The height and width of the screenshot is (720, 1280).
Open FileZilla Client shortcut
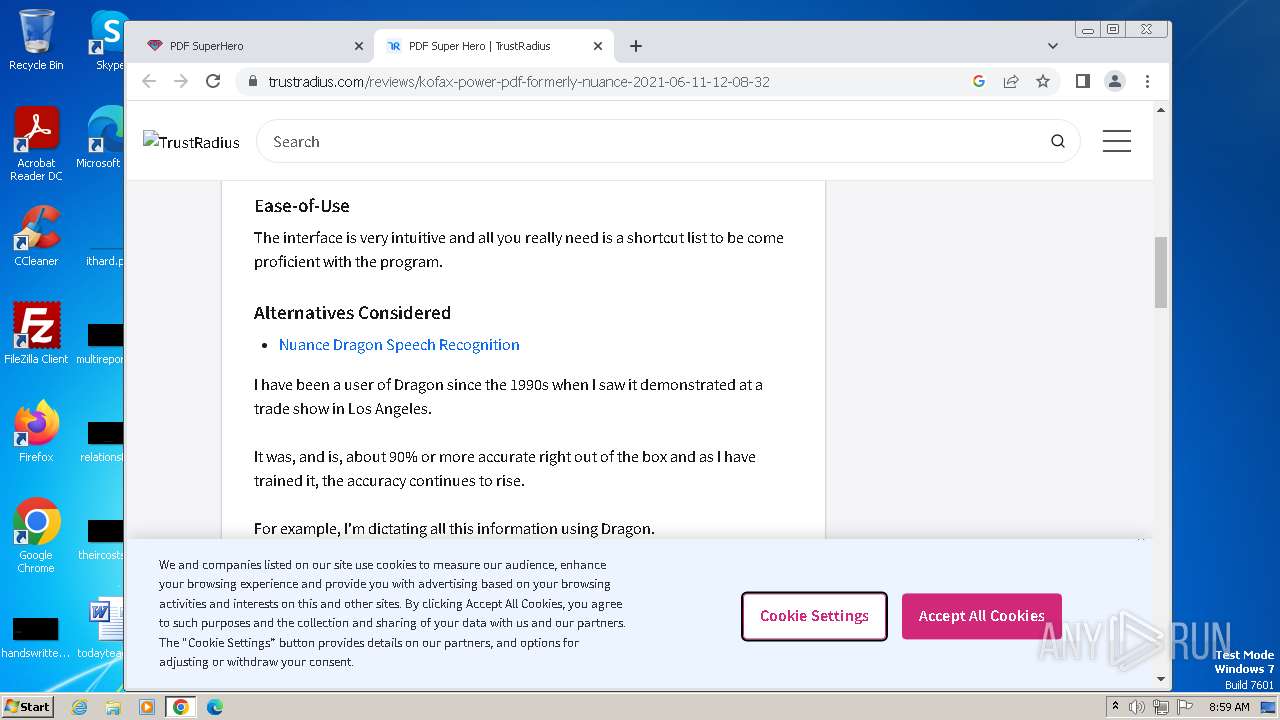pos(36,333)
